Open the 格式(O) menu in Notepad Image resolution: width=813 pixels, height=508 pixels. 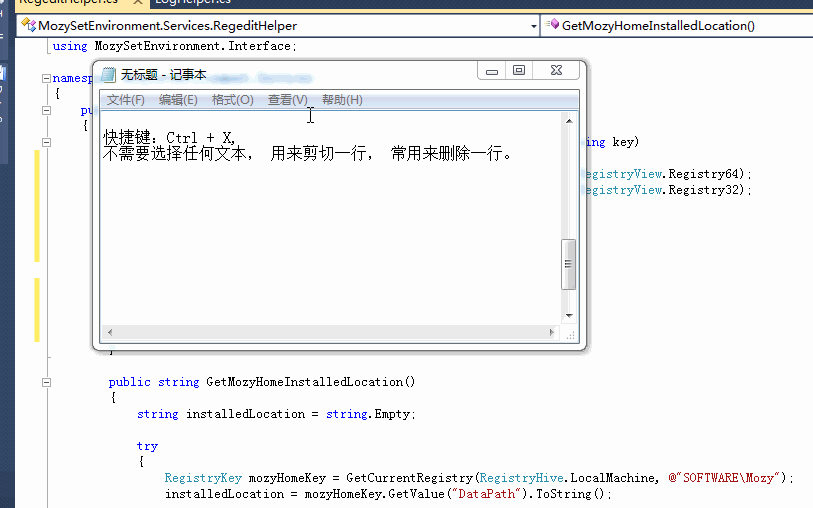click(232, 100)
